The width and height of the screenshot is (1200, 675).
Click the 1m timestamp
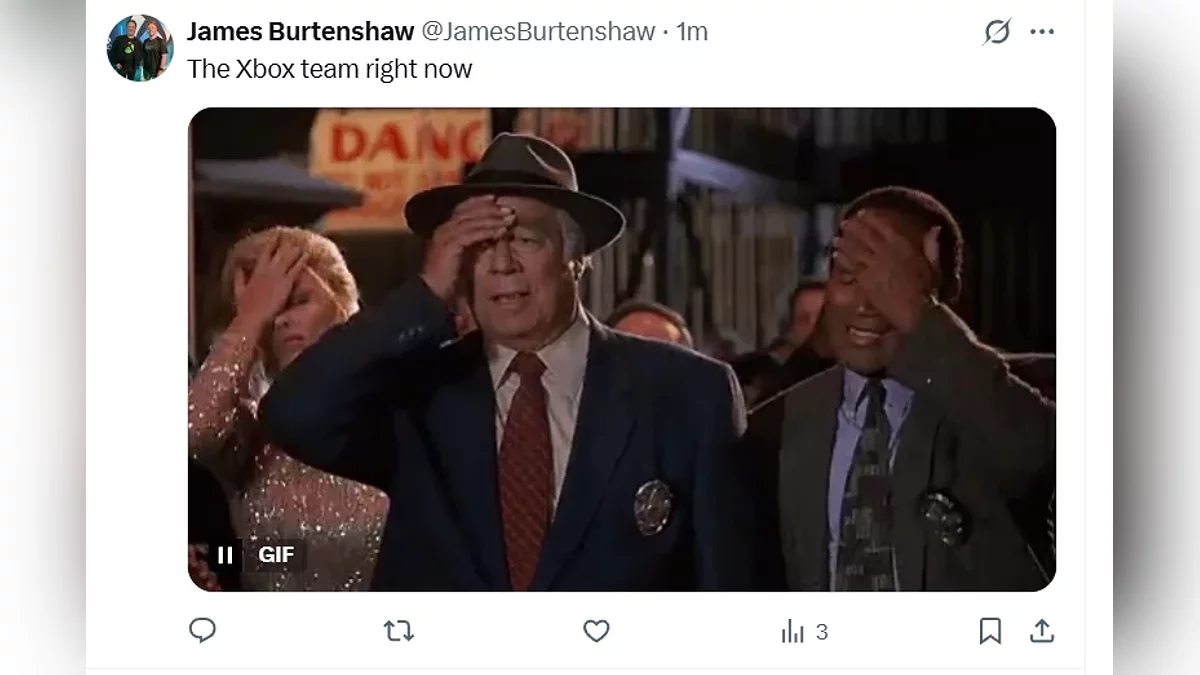692,31
